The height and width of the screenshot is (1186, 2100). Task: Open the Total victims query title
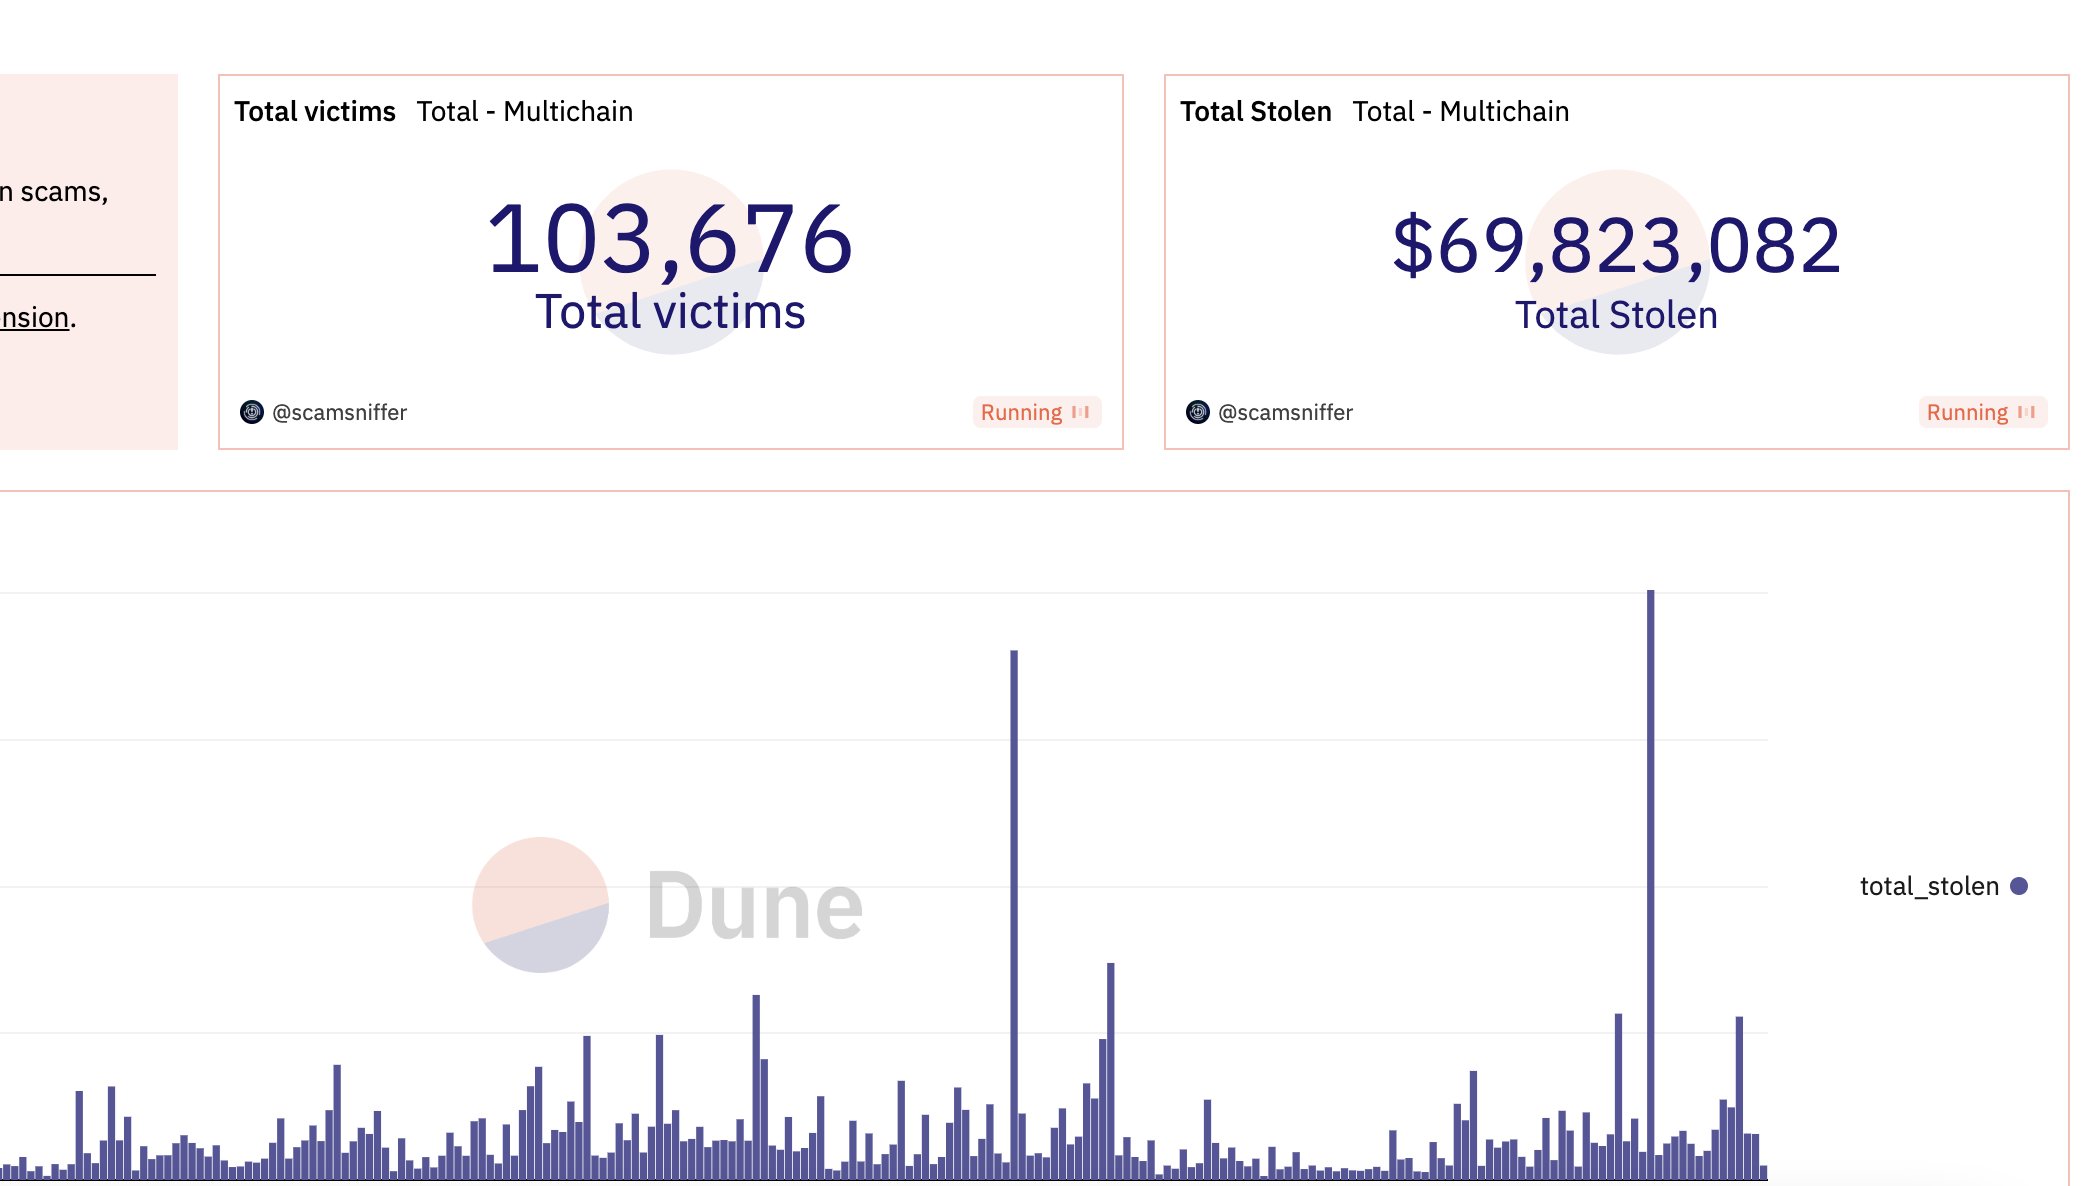point(315,111)
